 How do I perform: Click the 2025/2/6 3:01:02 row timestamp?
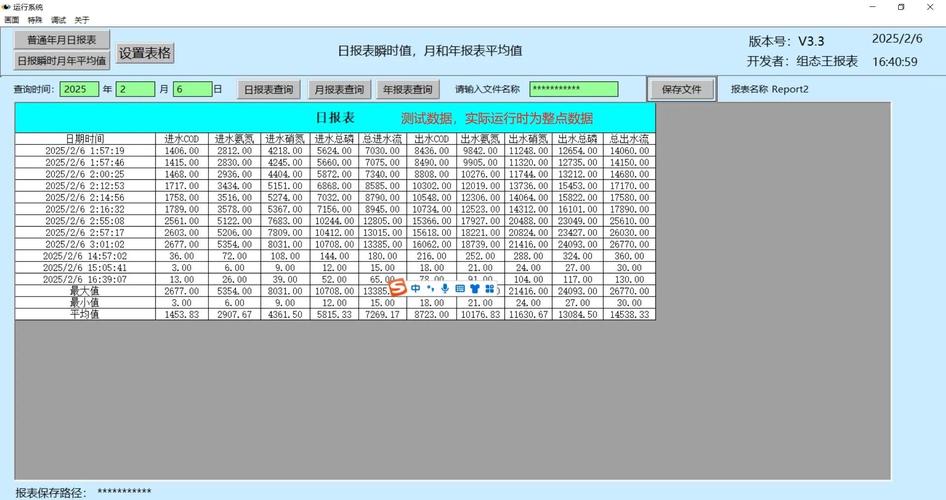click(x=85, y=244)
